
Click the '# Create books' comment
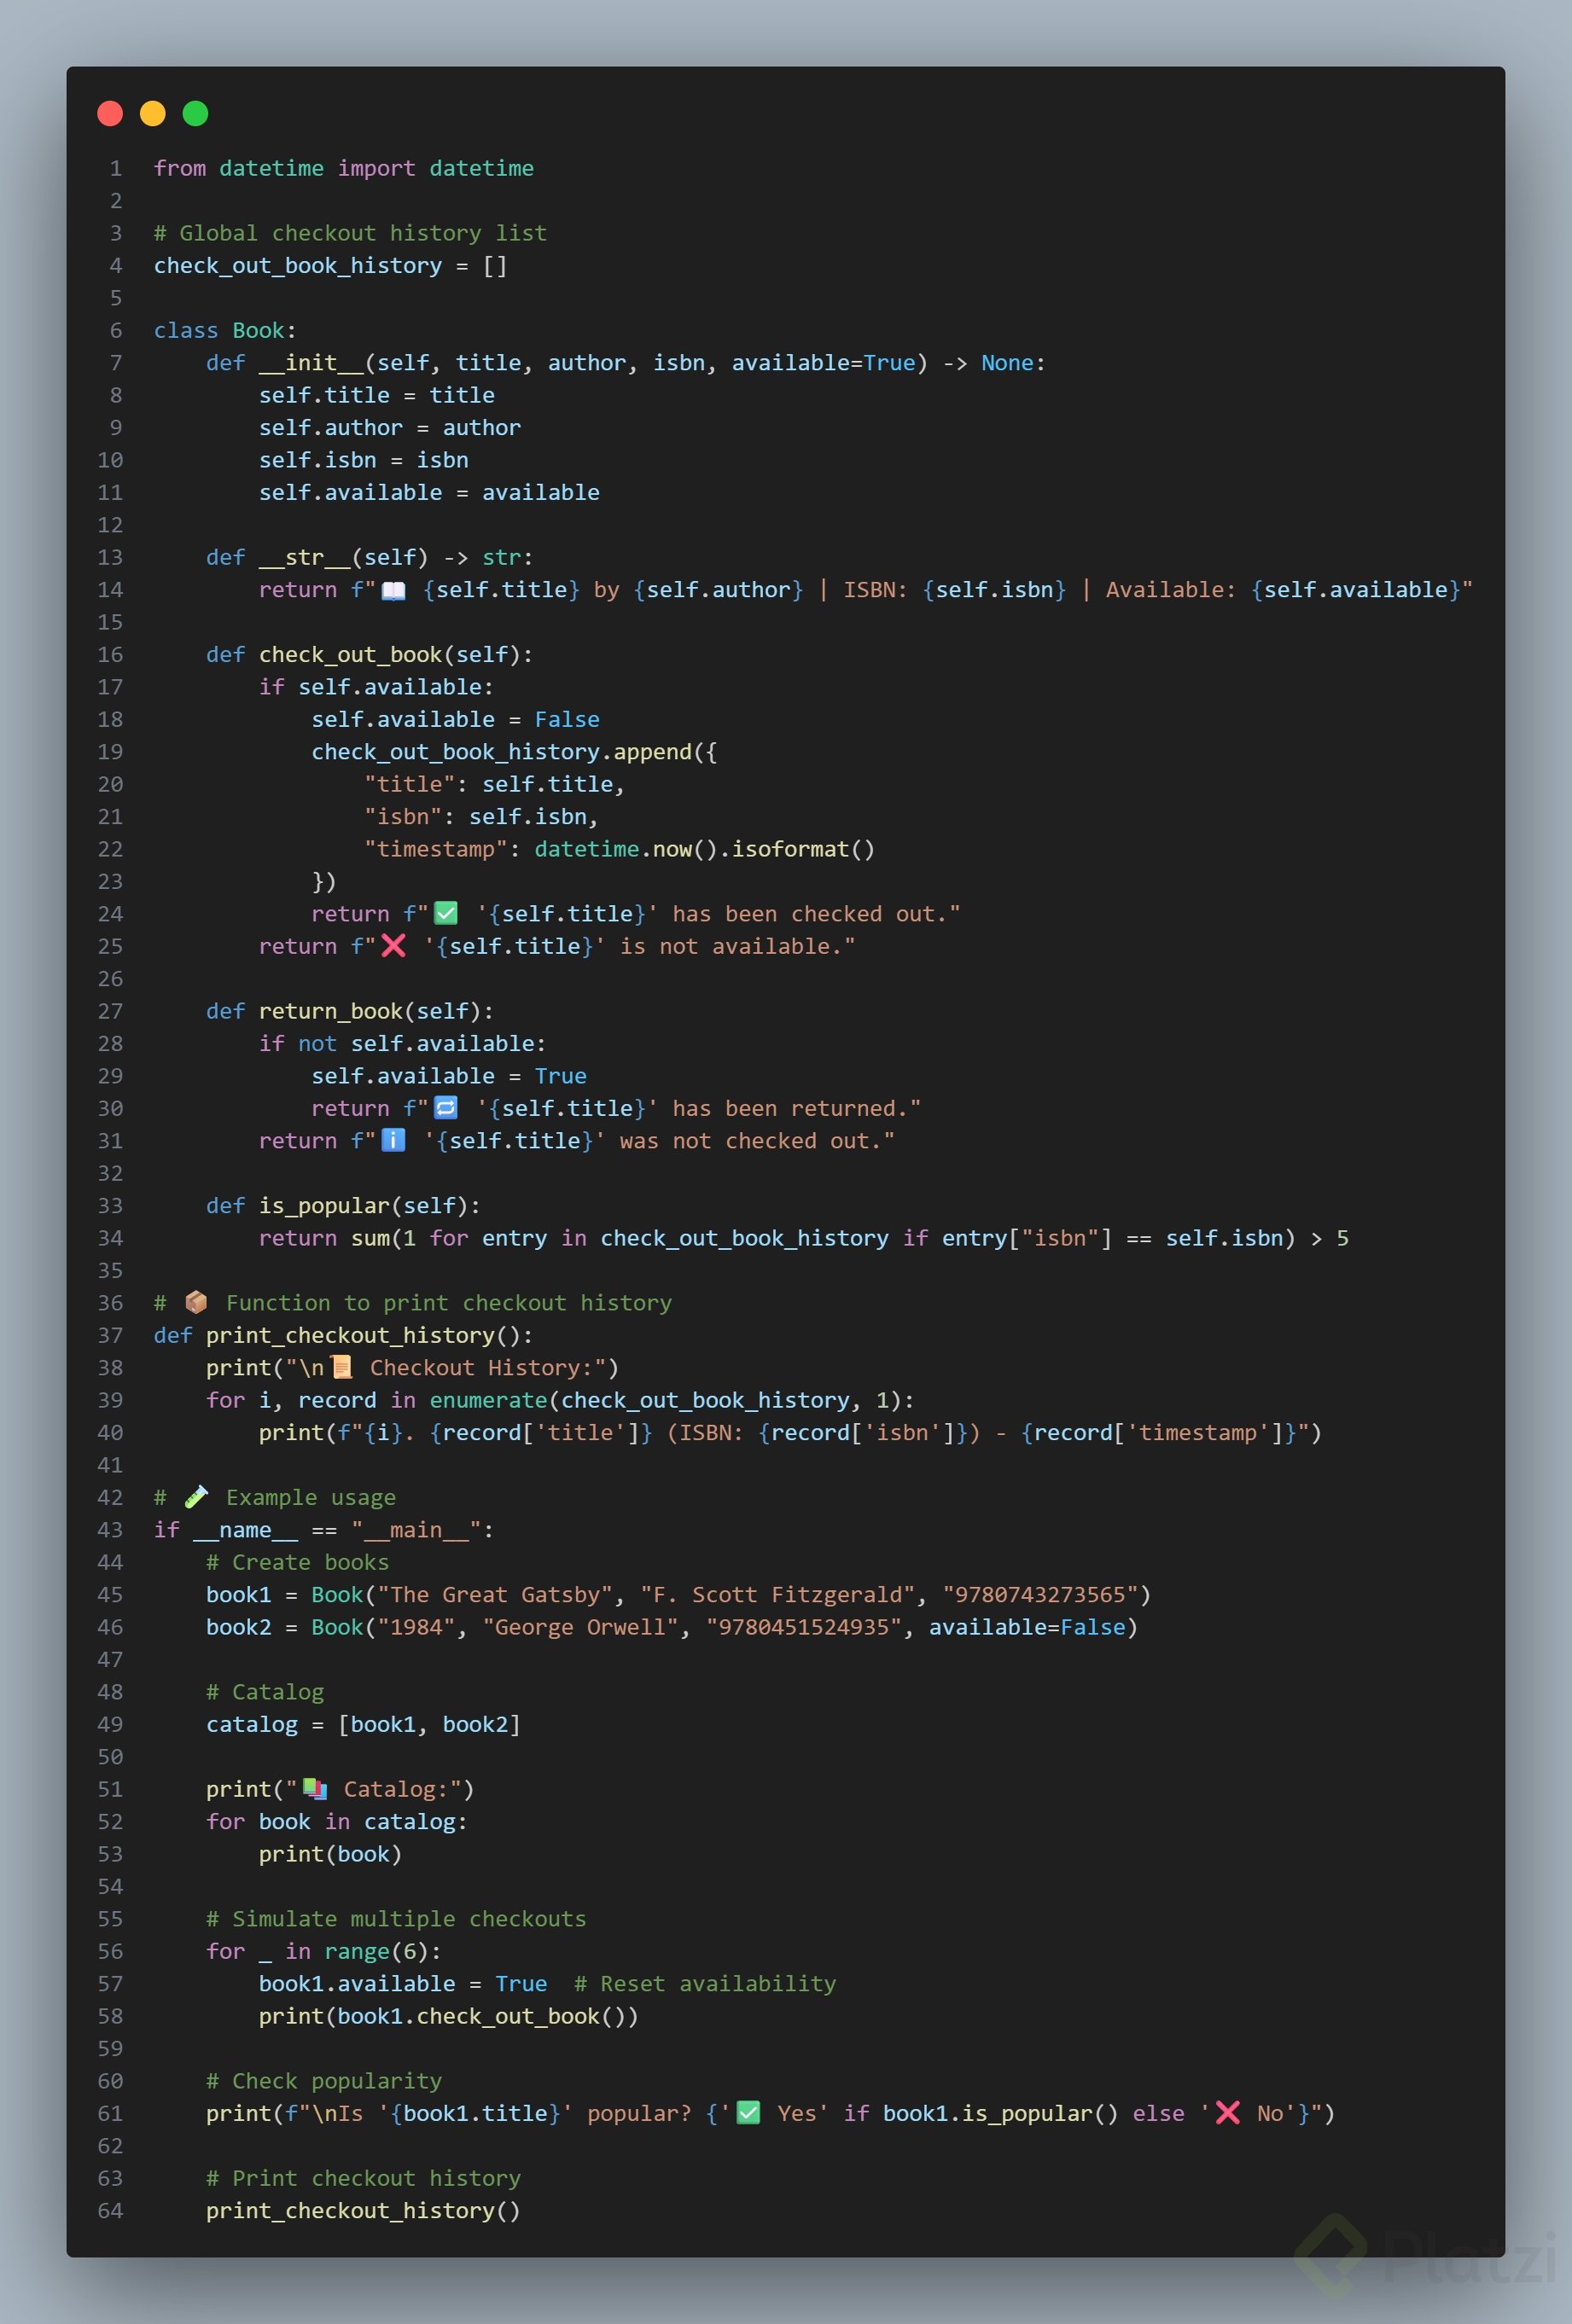tap(298, 1562)
